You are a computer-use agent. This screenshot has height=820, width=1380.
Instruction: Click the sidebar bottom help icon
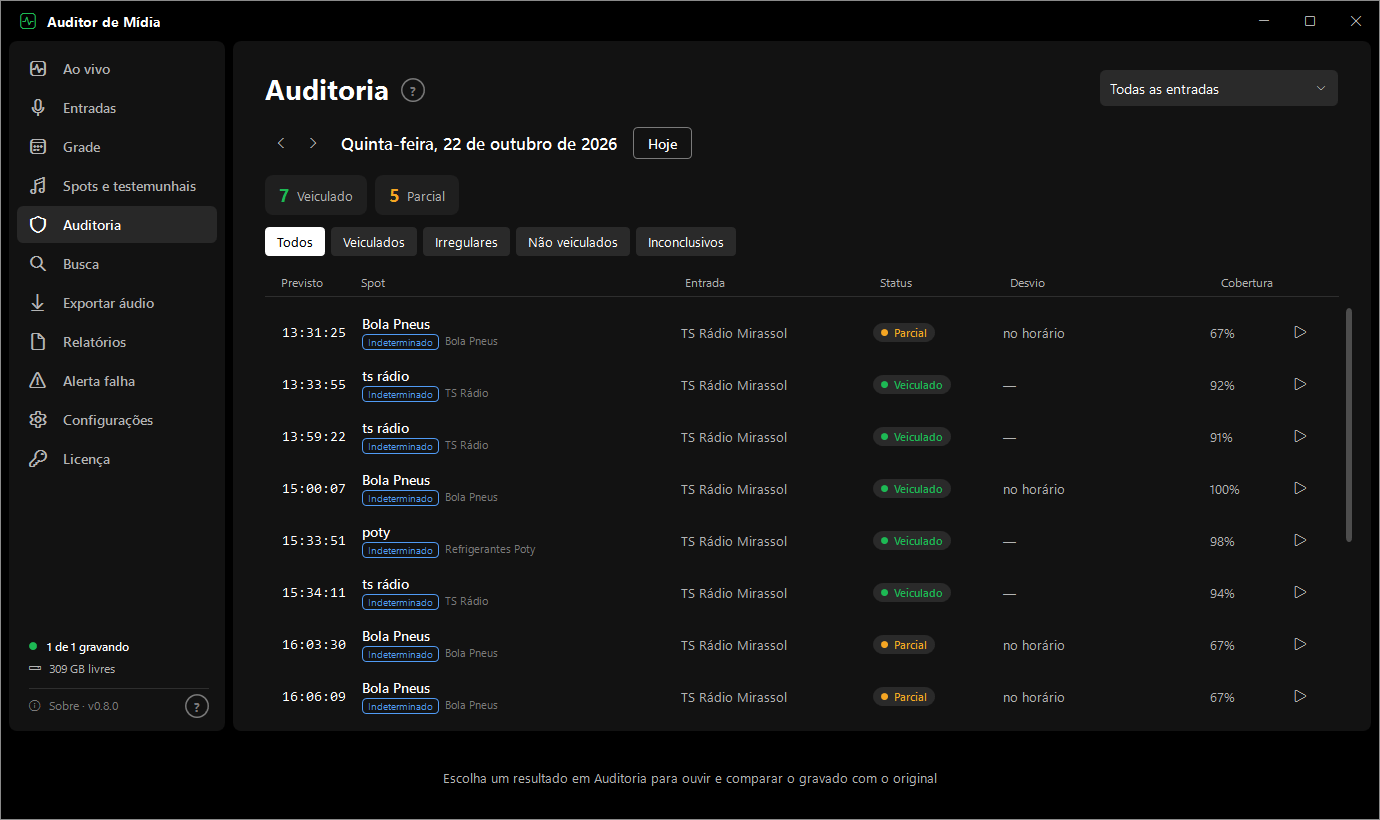point(197,706)
